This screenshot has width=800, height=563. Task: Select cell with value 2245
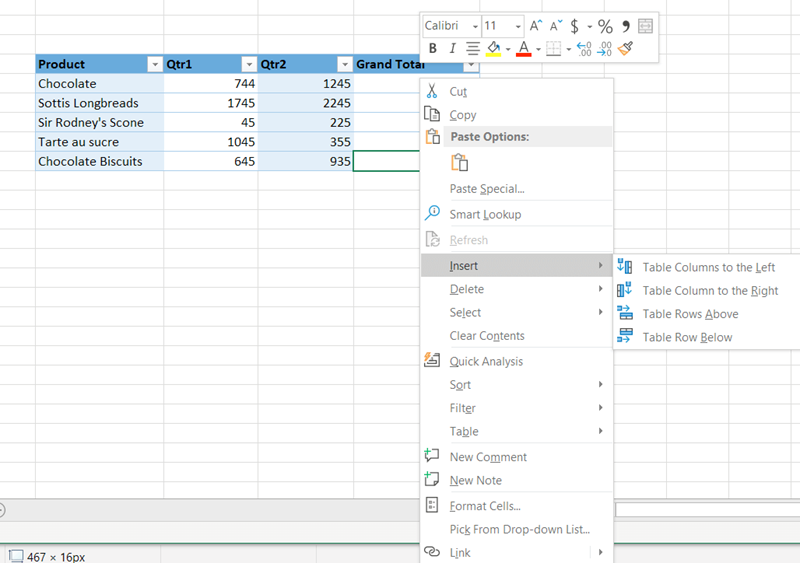(306, 103)
